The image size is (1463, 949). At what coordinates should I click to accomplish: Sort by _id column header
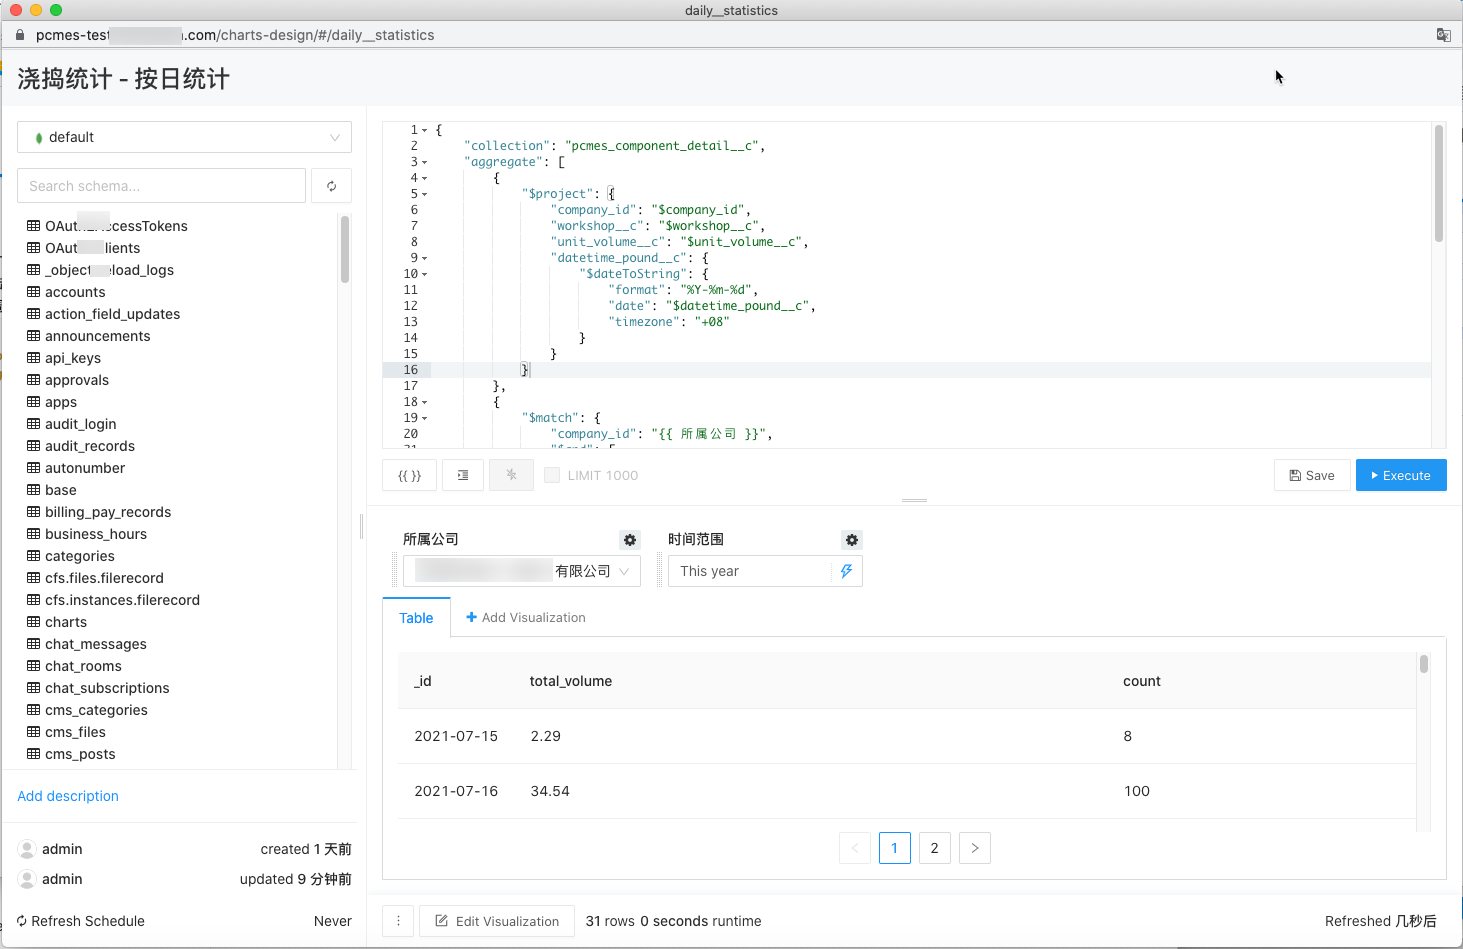coord(423,681)
